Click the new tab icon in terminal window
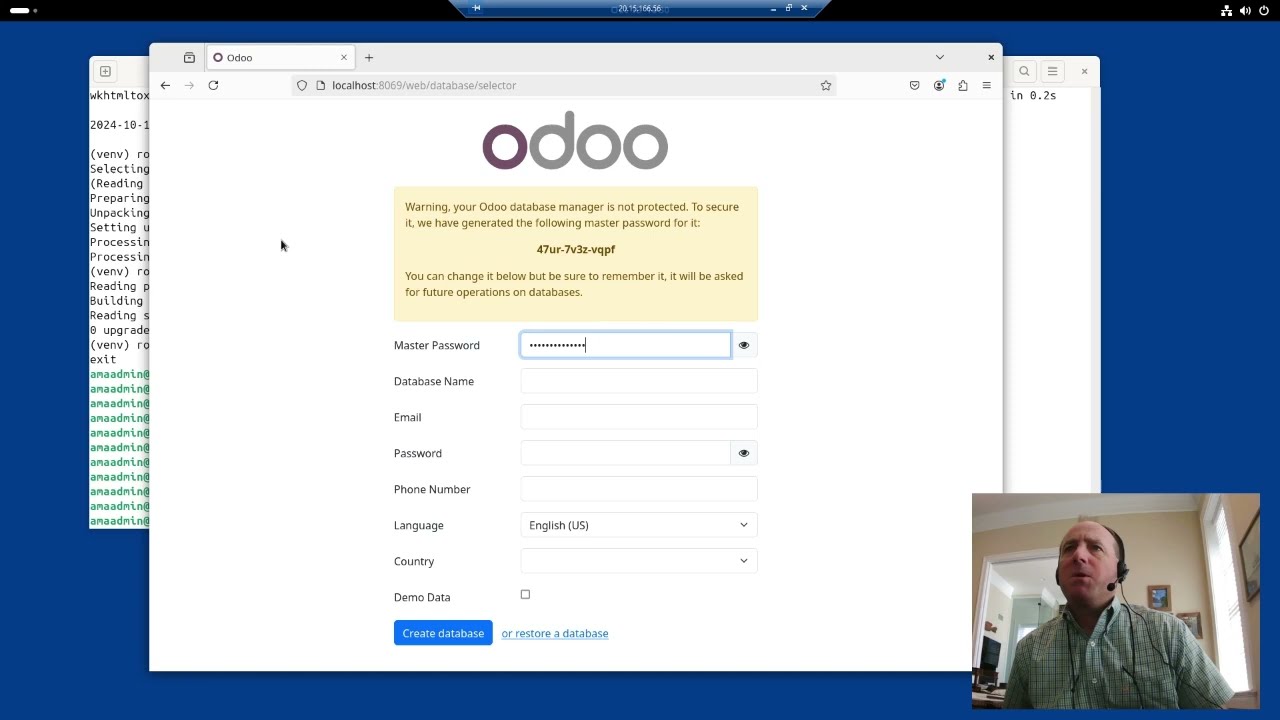The image size is (1280, 720). tap(105, 71)
